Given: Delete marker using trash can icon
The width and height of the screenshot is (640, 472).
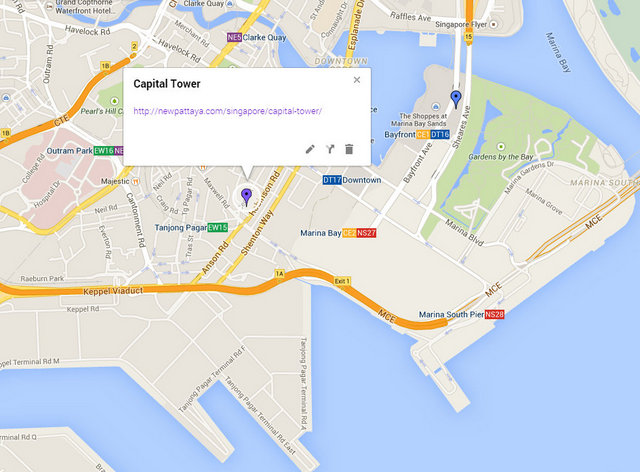Looking at the screenshot, I should pyautogui.click(x=349, y=149).
